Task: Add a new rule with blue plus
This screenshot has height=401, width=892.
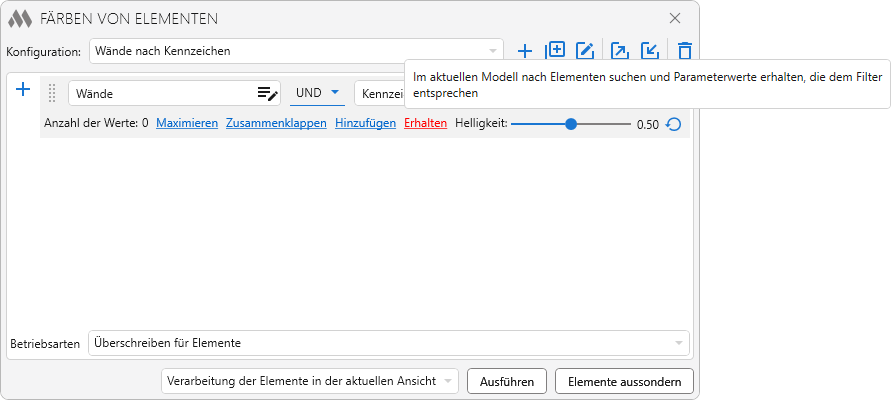Action: [x=24, y=90]
